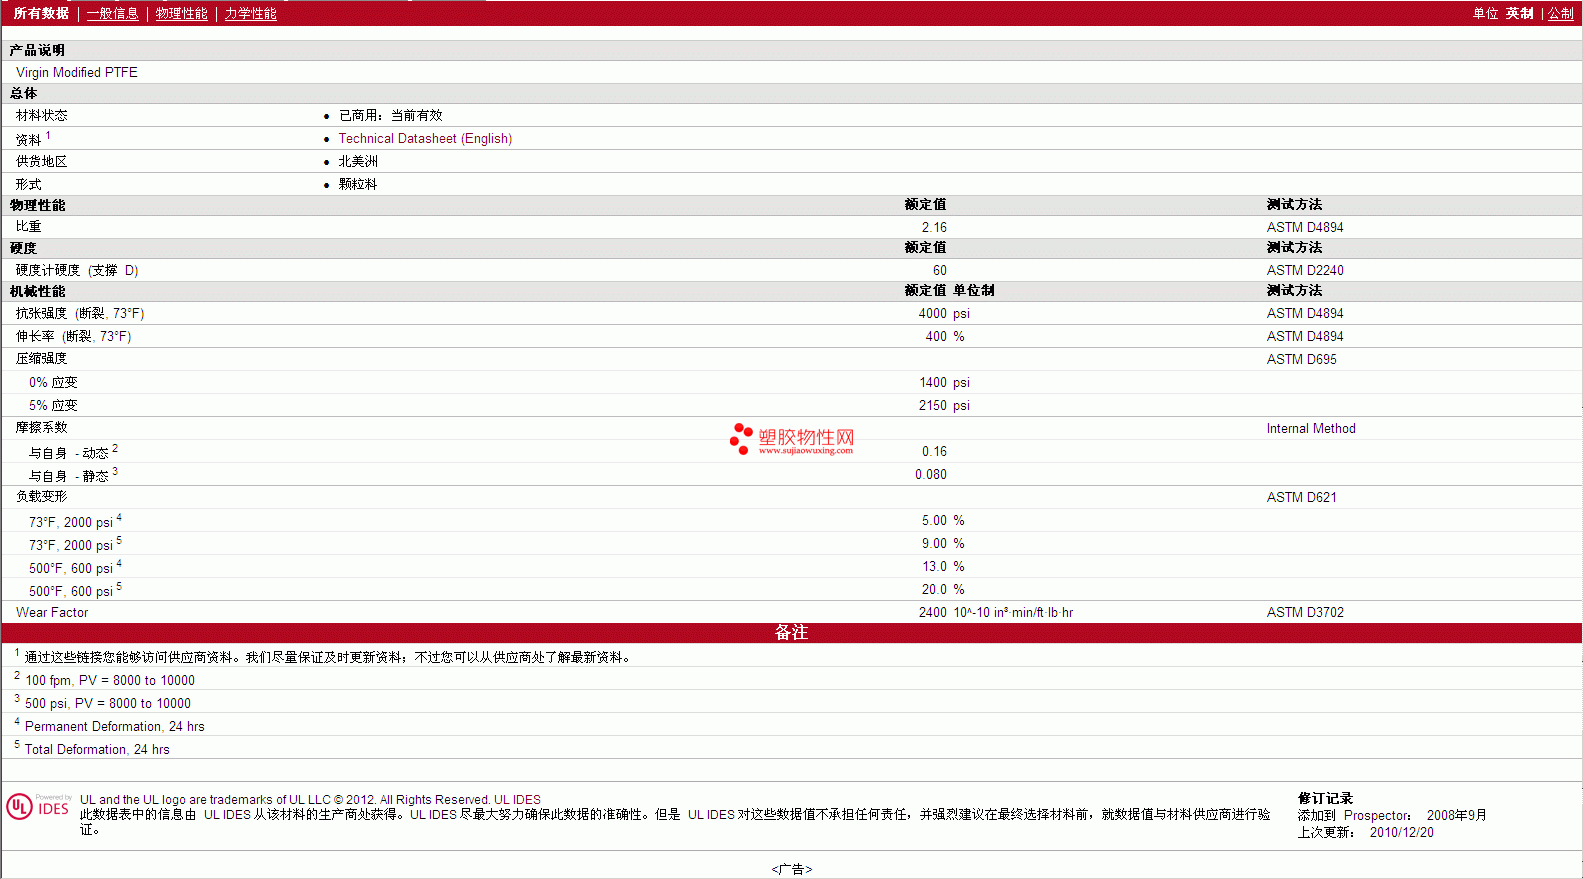Click the <广告> text at bottom
Screen dimensions: 1583x879
[792, 869]
